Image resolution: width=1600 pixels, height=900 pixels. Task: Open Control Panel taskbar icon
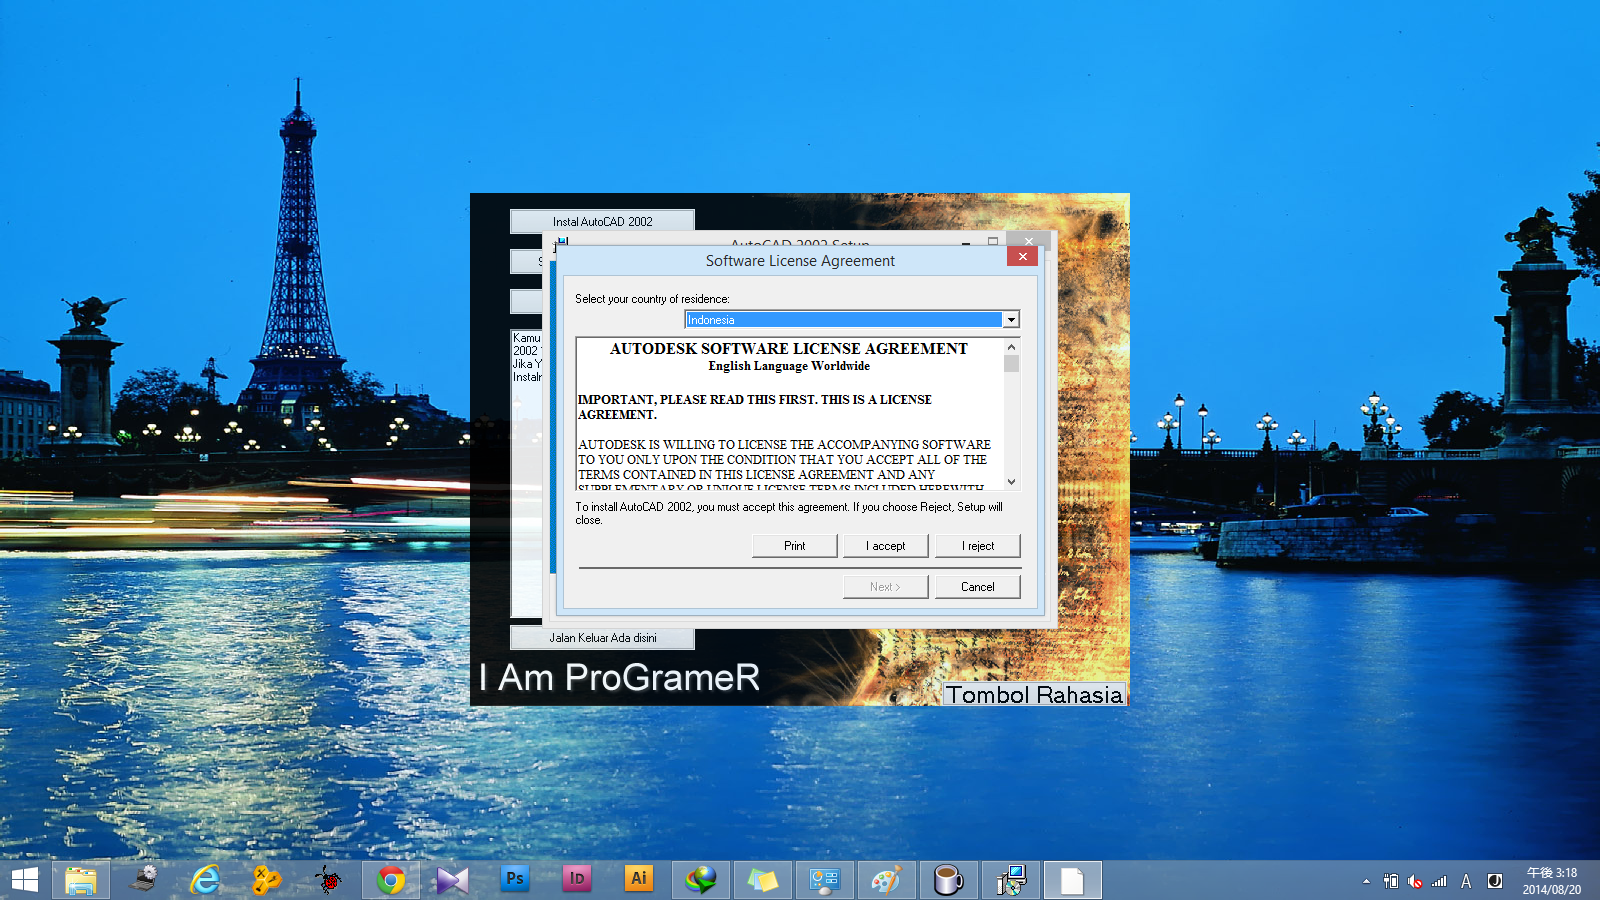pos(825,880)
